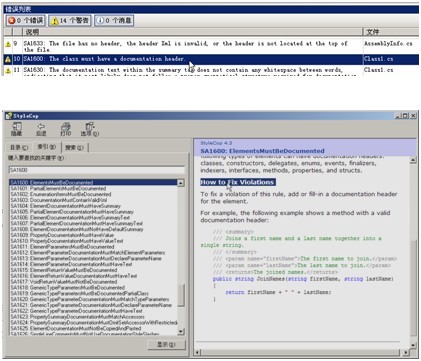Open the Options (选项) toolbar icon

point(90,129)
